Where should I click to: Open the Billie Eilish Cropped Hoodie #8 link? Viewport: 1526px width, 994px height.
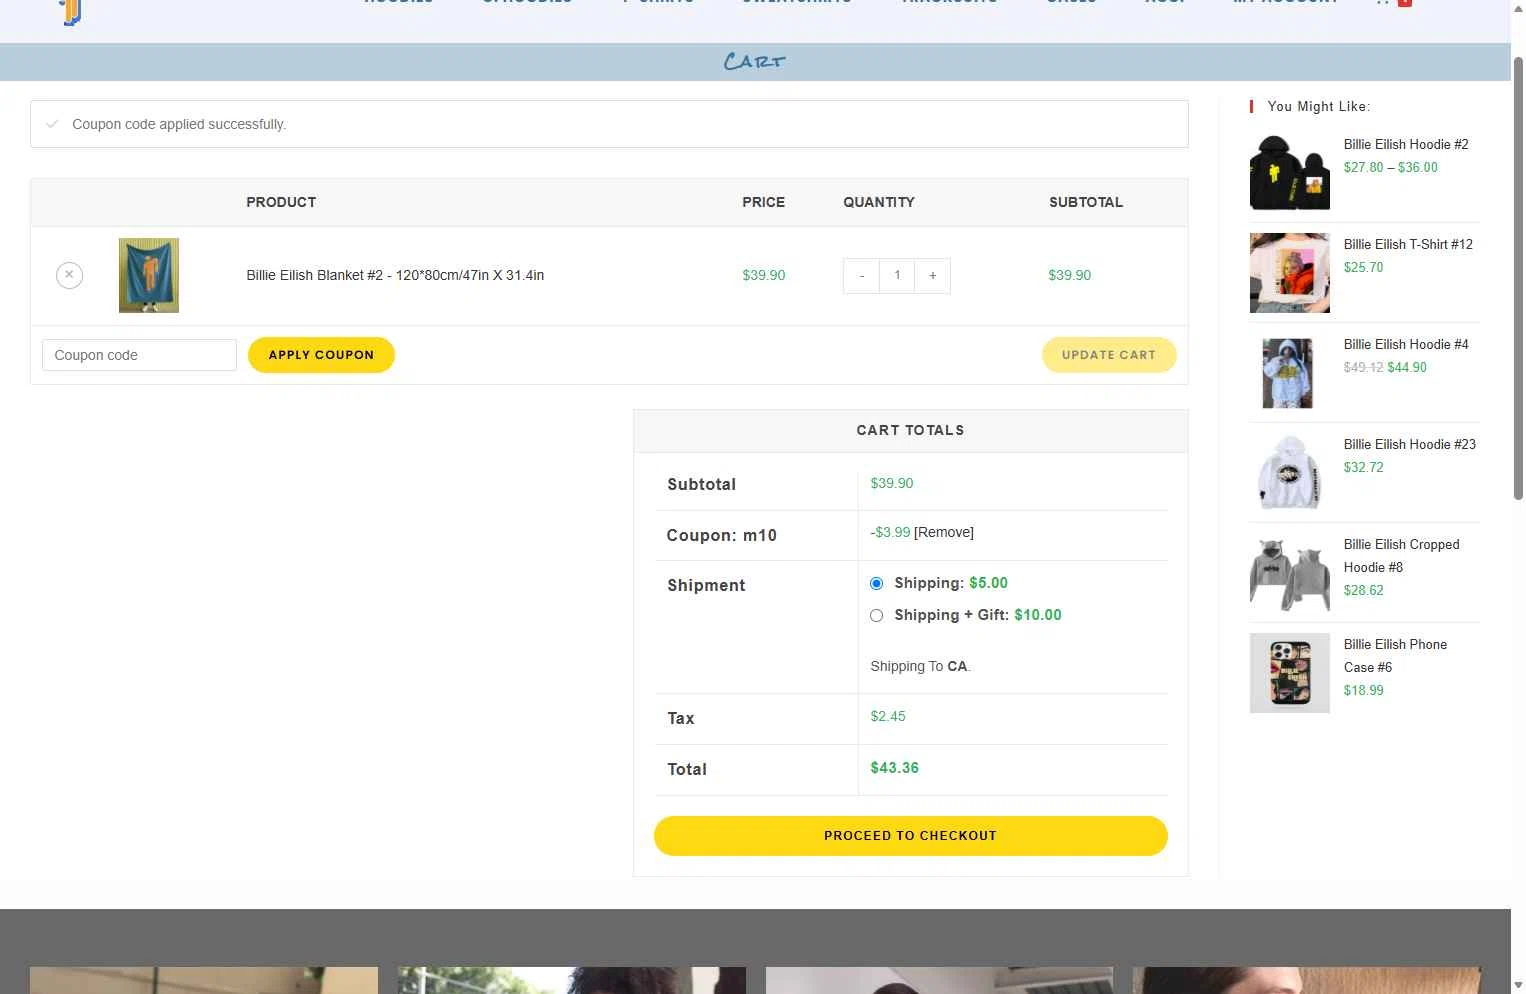coord(1402,556)
